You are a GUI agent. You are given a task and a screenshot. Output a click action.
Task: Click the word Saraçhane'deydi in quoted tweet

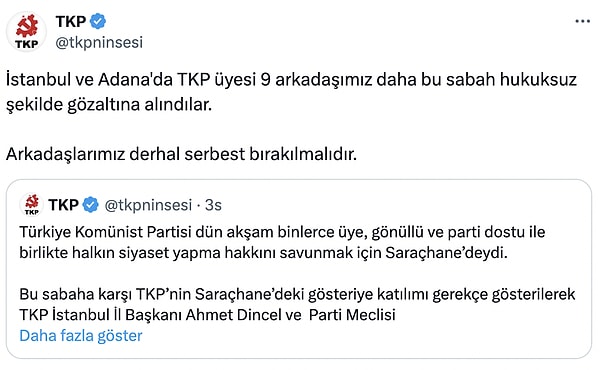point(446,253)
